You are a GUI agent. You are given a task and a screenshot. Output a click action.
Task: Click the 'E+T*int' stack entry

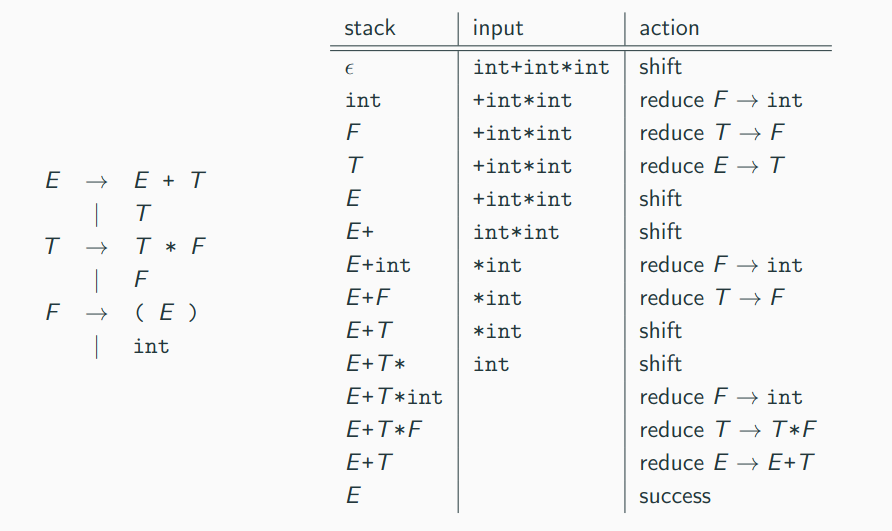(394, 397)
